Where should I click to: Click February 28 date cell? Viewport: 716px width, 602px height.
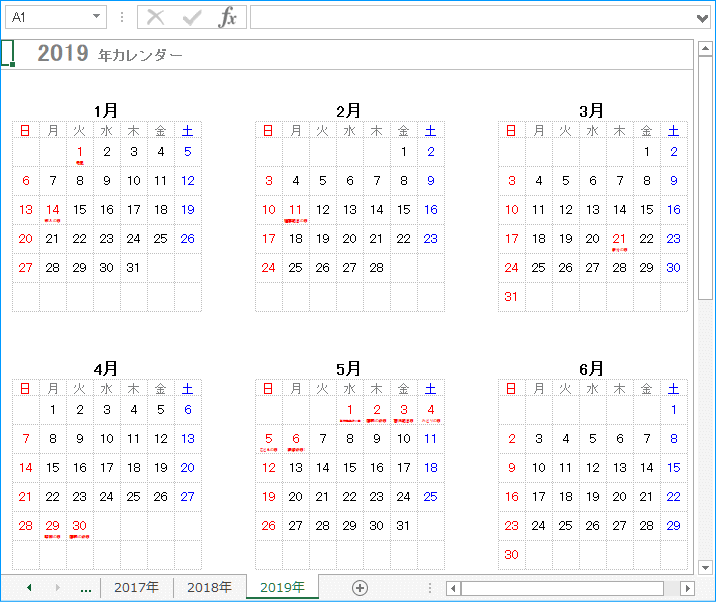377,268
